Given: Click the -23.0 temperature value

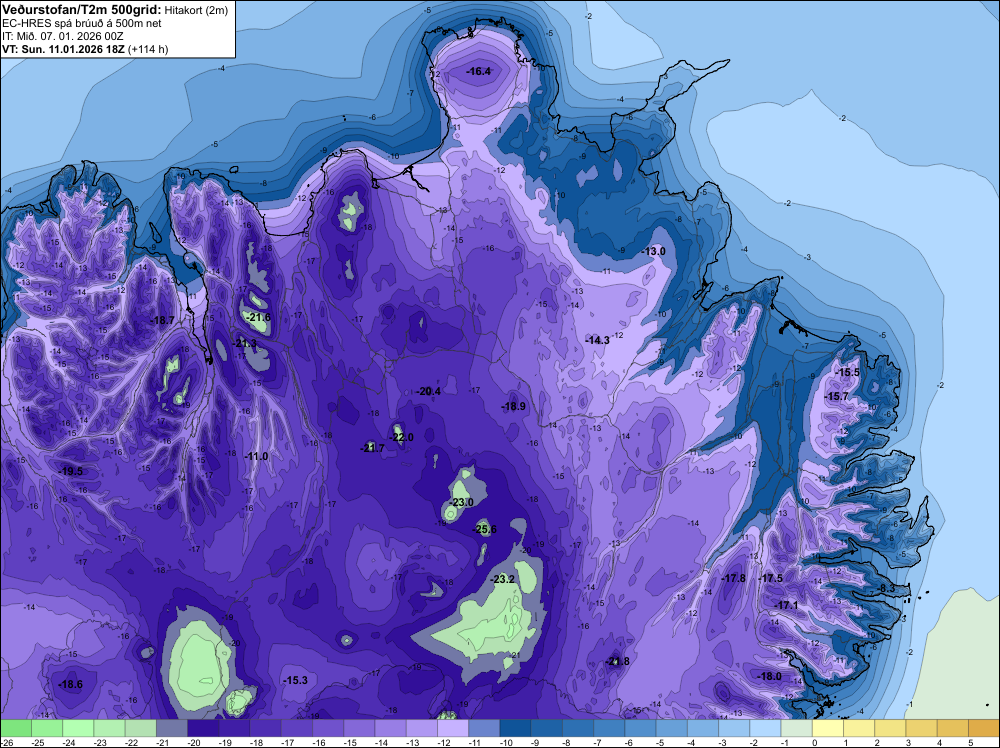Looking at the screenshot, I should (461, 502).
